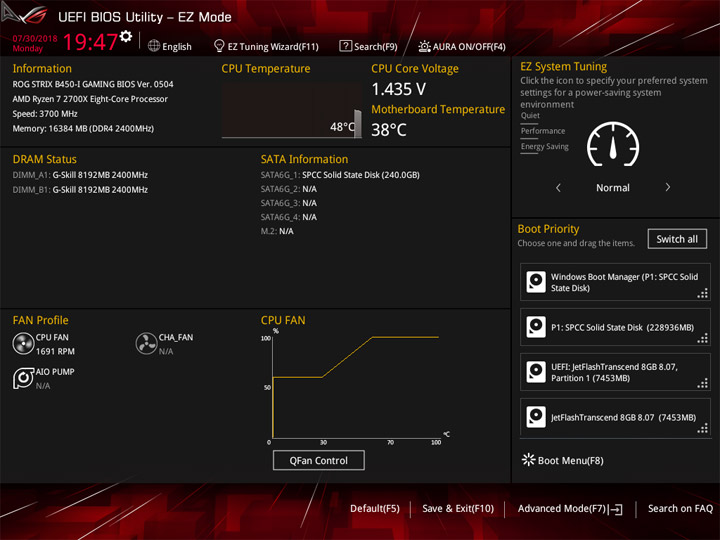Click the 38°C motherboard temperature value
This screenshot has width=720, height=540.
coord(389,129)
